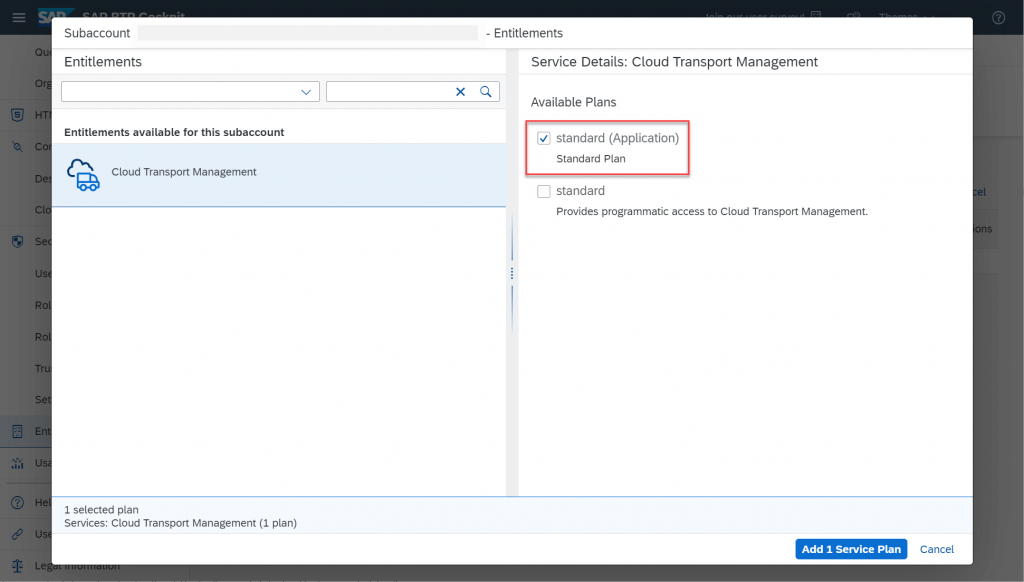Image resolution: width=1024 pixels, height=582 pixels.
Task: Open HTML5 section icon in sidebar
Action: pyautogui.click(x=18, y=115)
